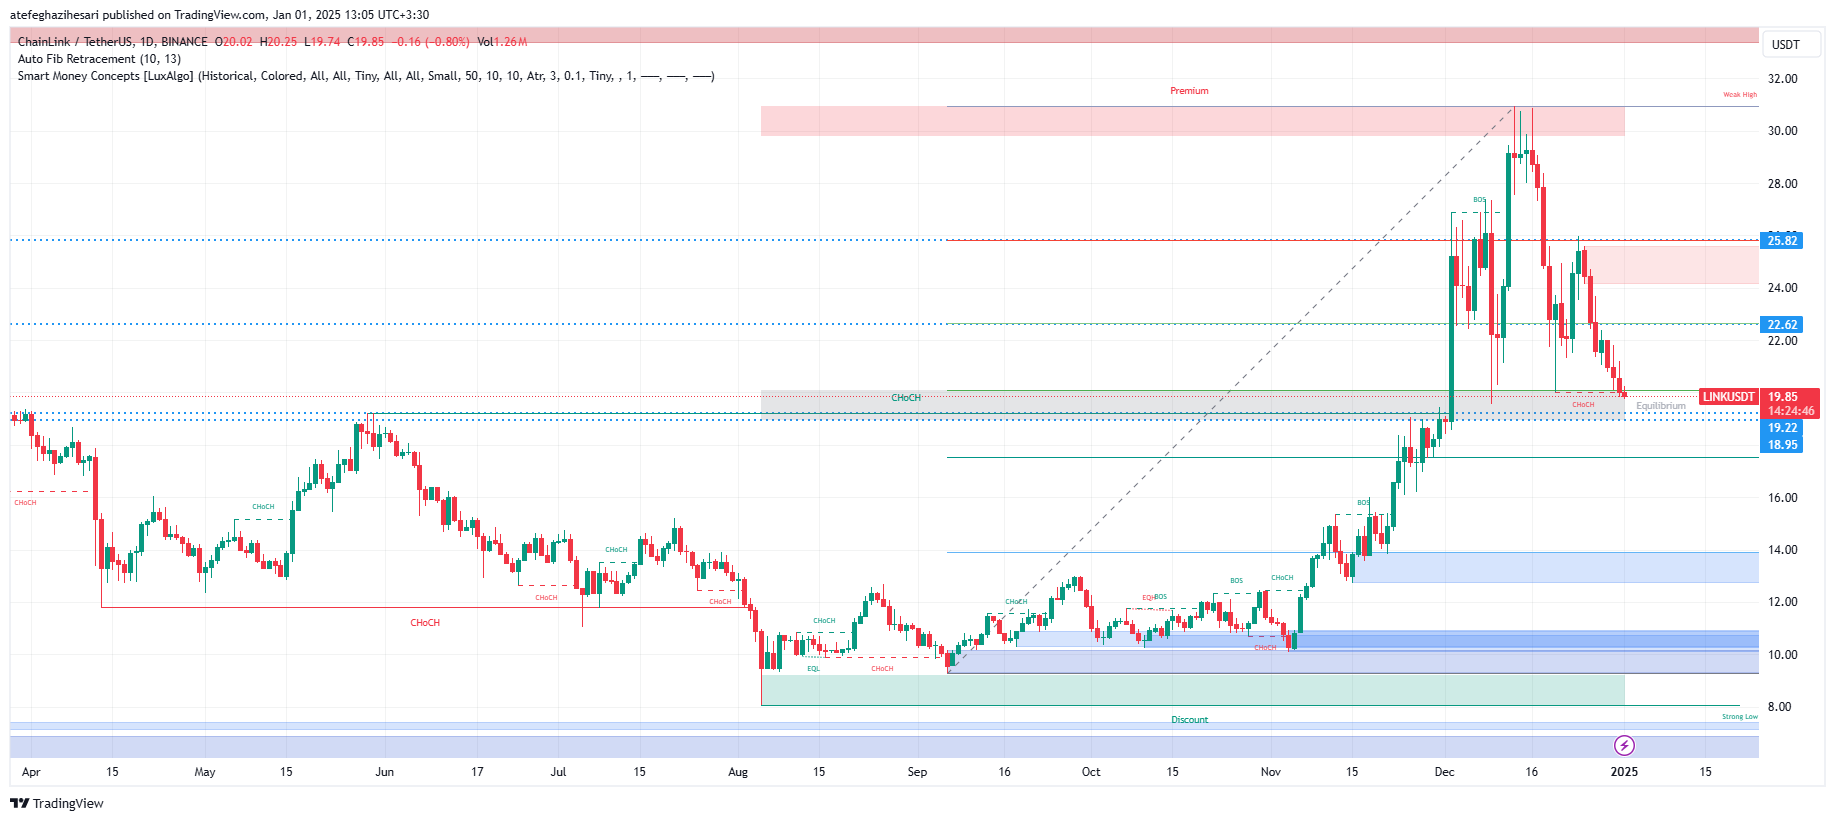Screen dimensions: 1835x821
Task: Click the Dec label on time axis
Action: pyautogui.click(x=1444, y=772)
